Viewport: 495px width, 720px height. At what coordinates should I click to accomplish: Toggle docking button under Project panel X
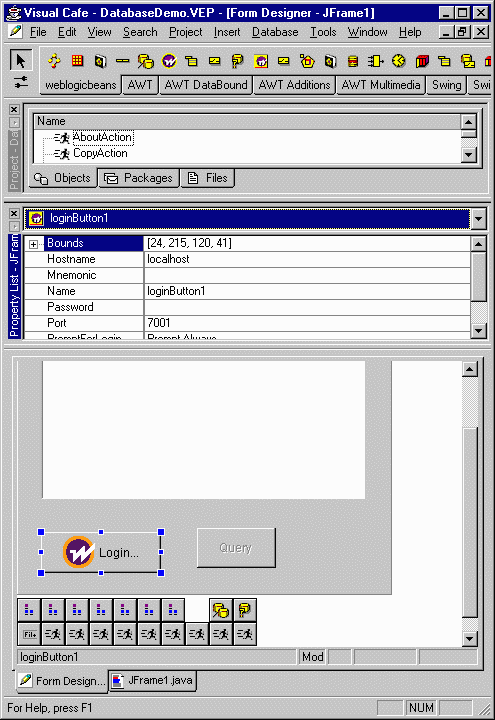click(x=14, y=122)
